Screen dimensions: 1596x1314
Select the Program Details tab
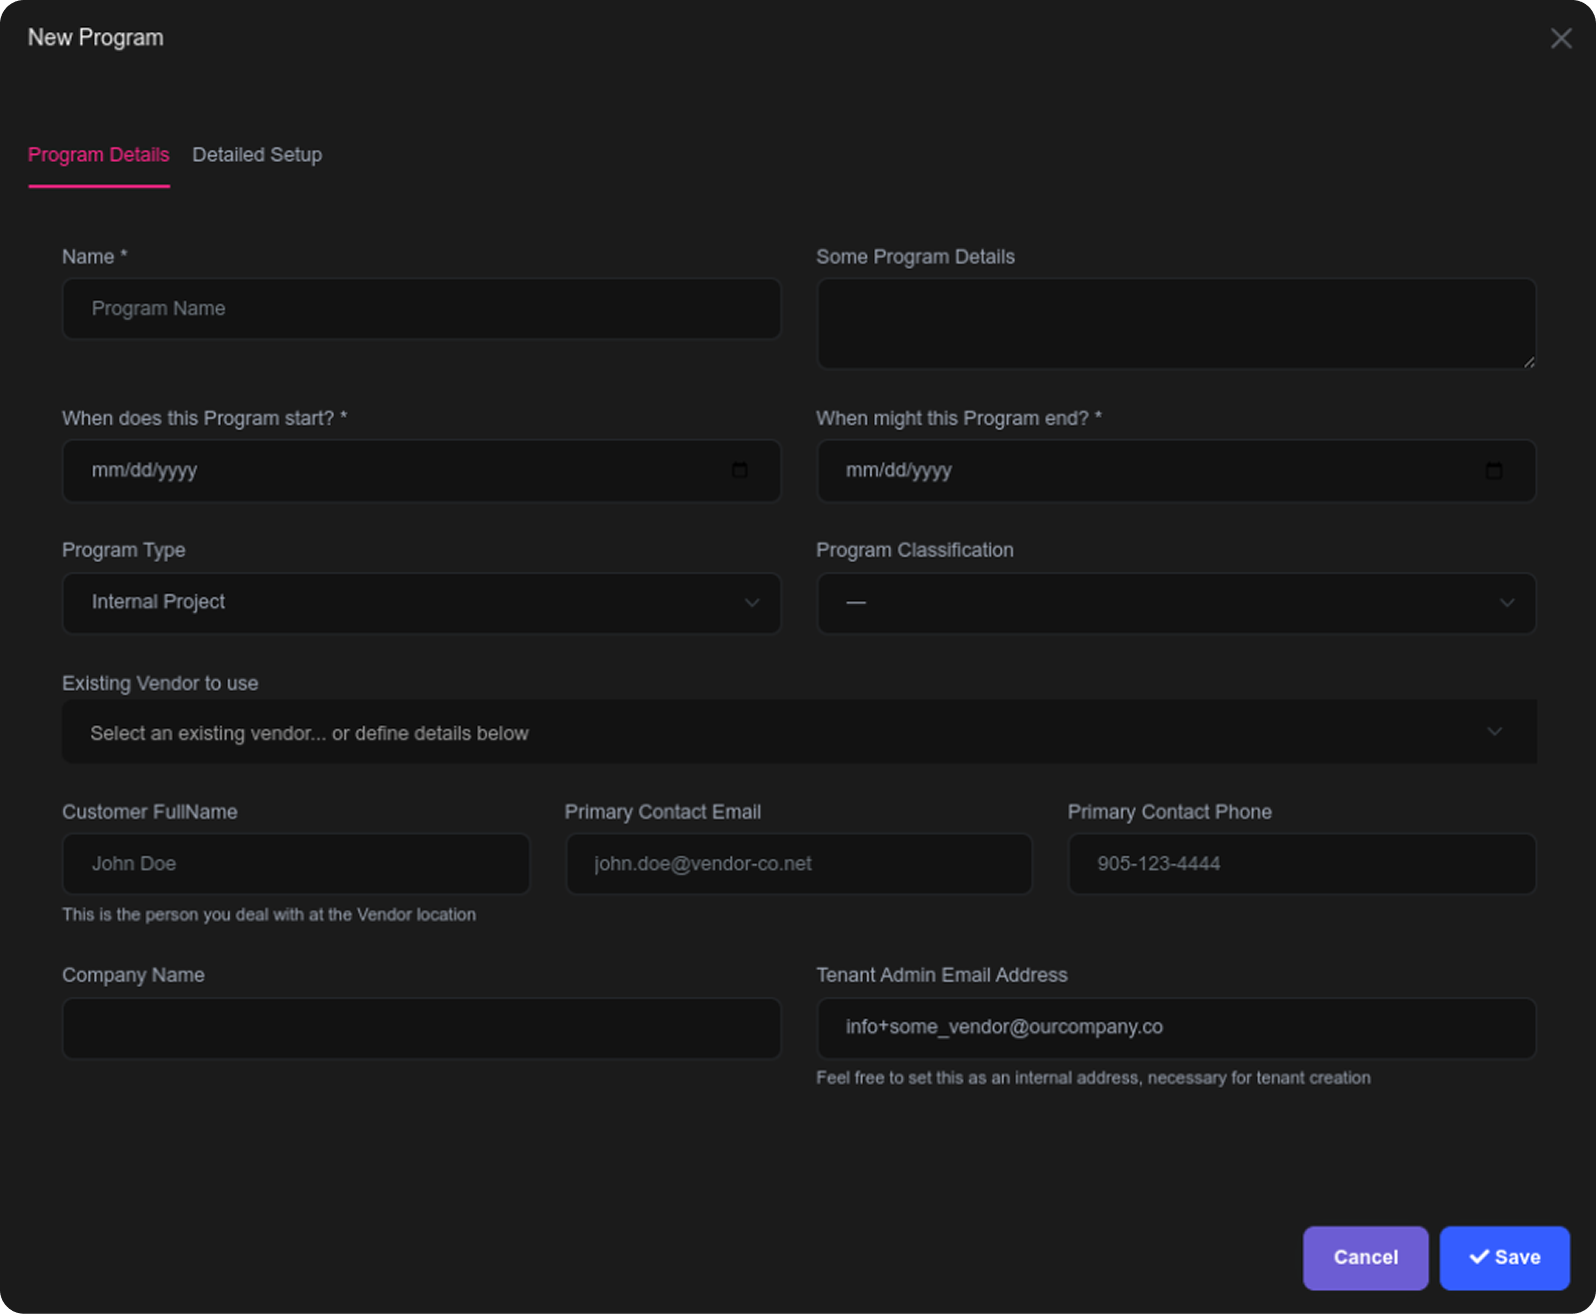(x=98, y=155)
